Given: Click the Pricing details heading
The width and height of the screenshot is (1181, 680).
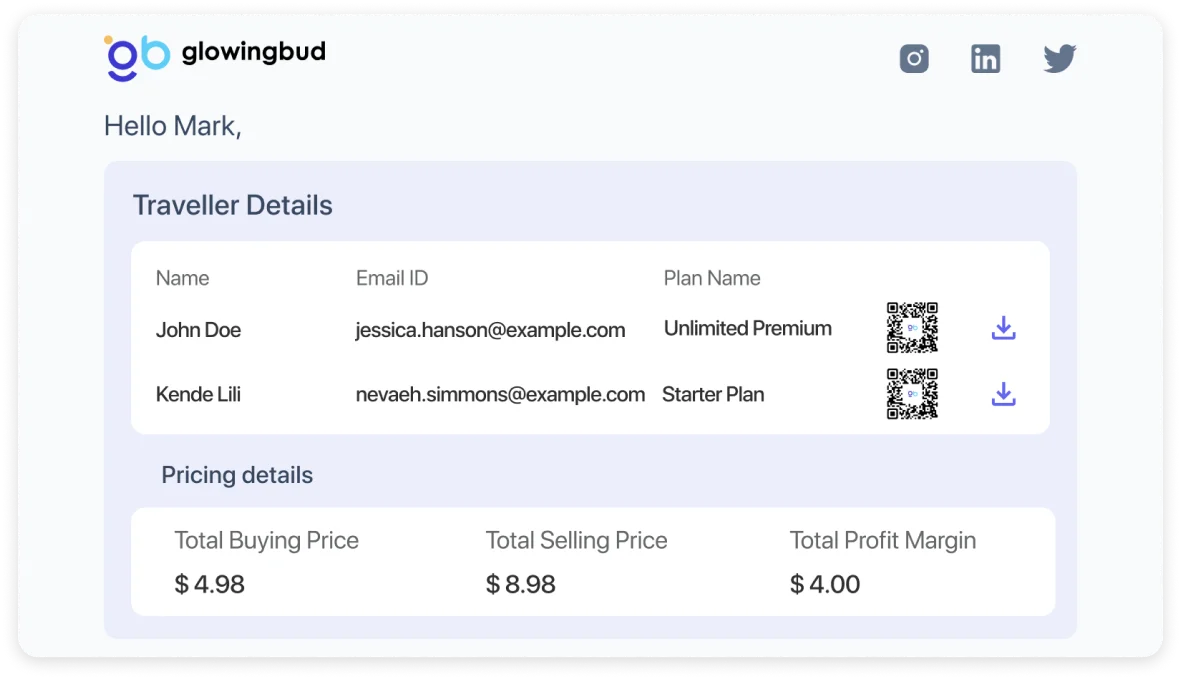Looking at the screenshot, I should 237,475.
